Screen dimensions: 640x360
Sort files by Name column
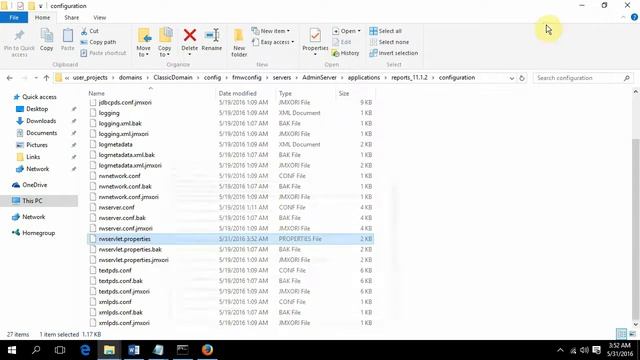pyautogui.click(x=97, y=93)
